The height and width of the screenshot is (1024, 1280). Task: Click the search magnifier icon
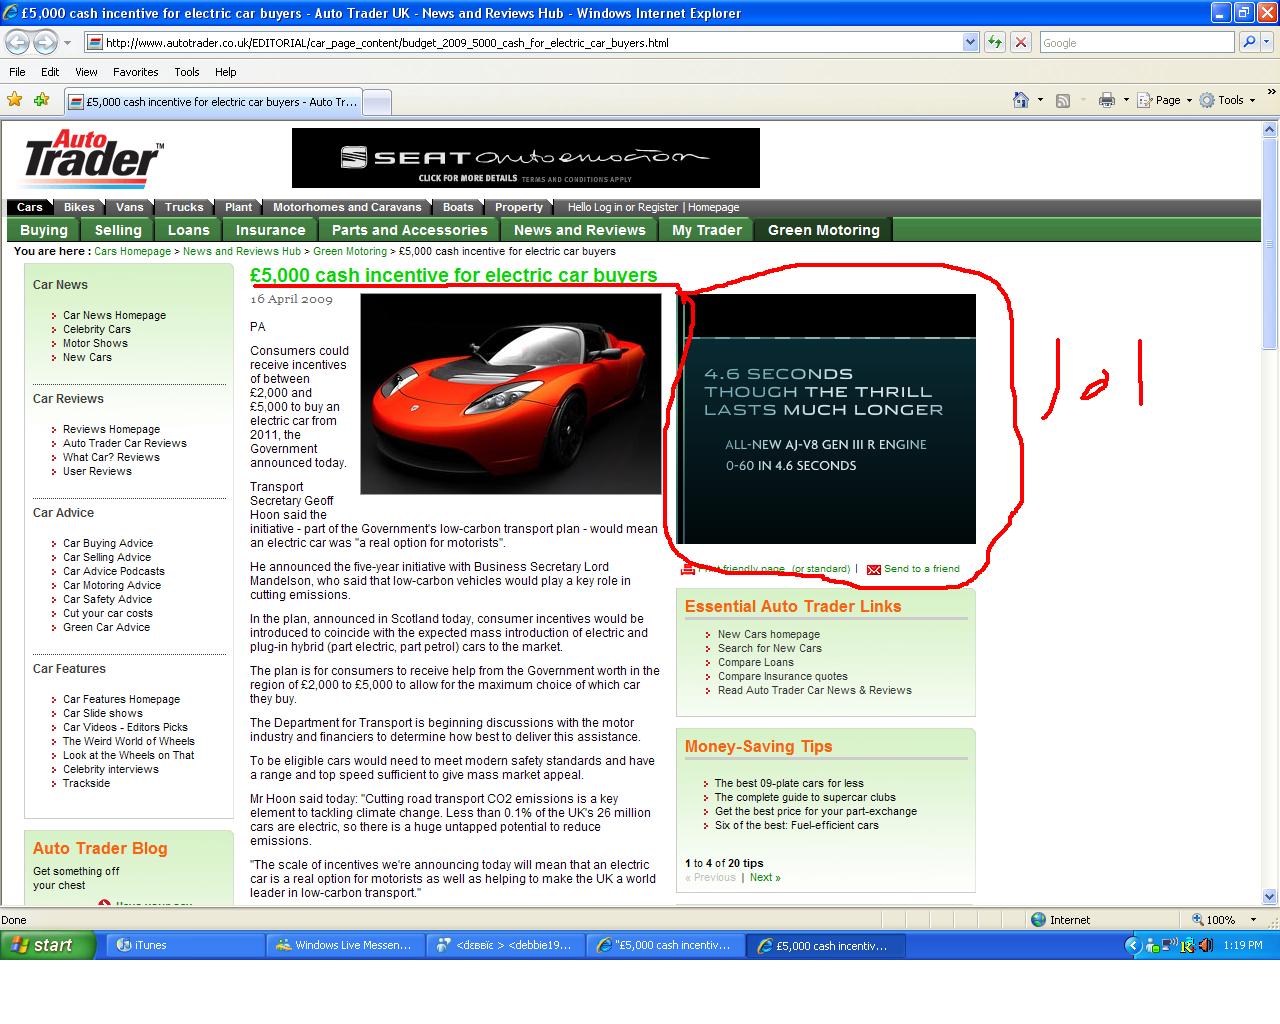1248,42
